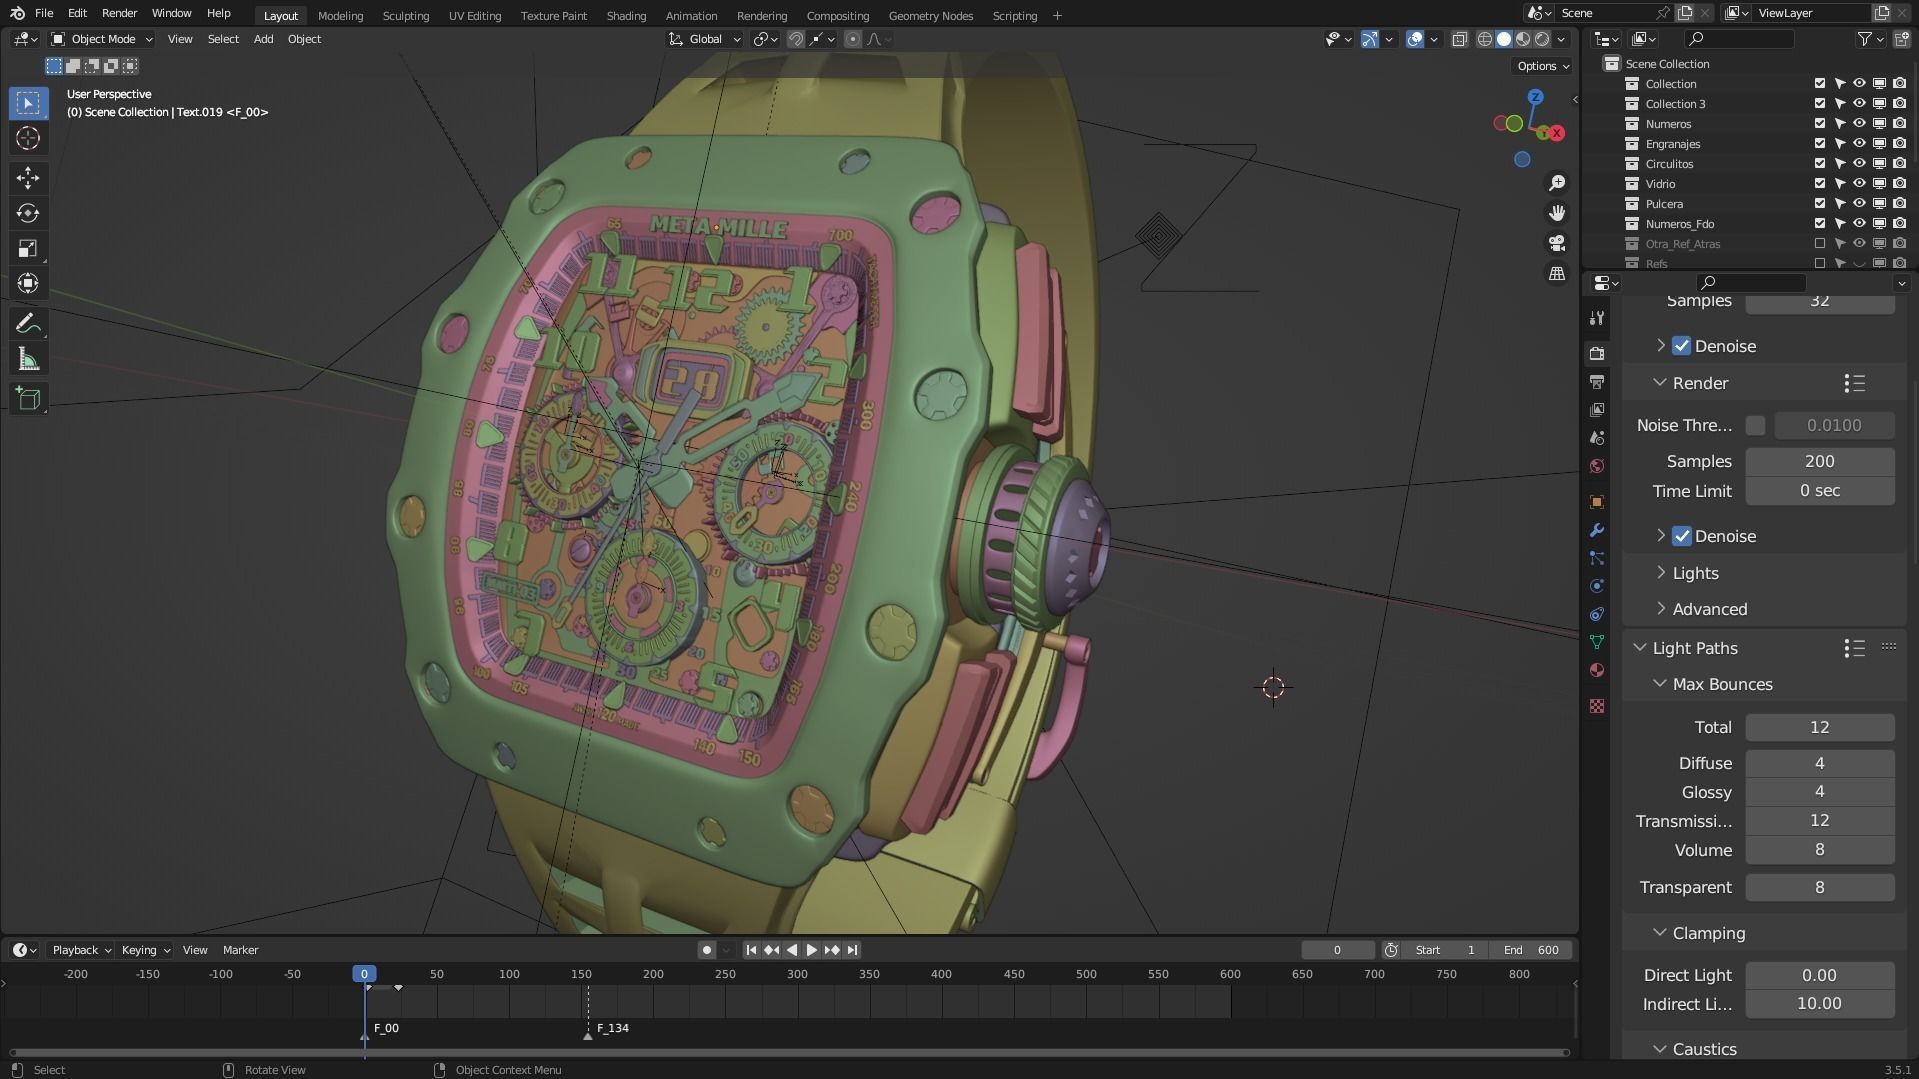This screenshot has width=1919, height=1079.
Task: Open the Output properties tab
Action: click(x=1597, y=382)
